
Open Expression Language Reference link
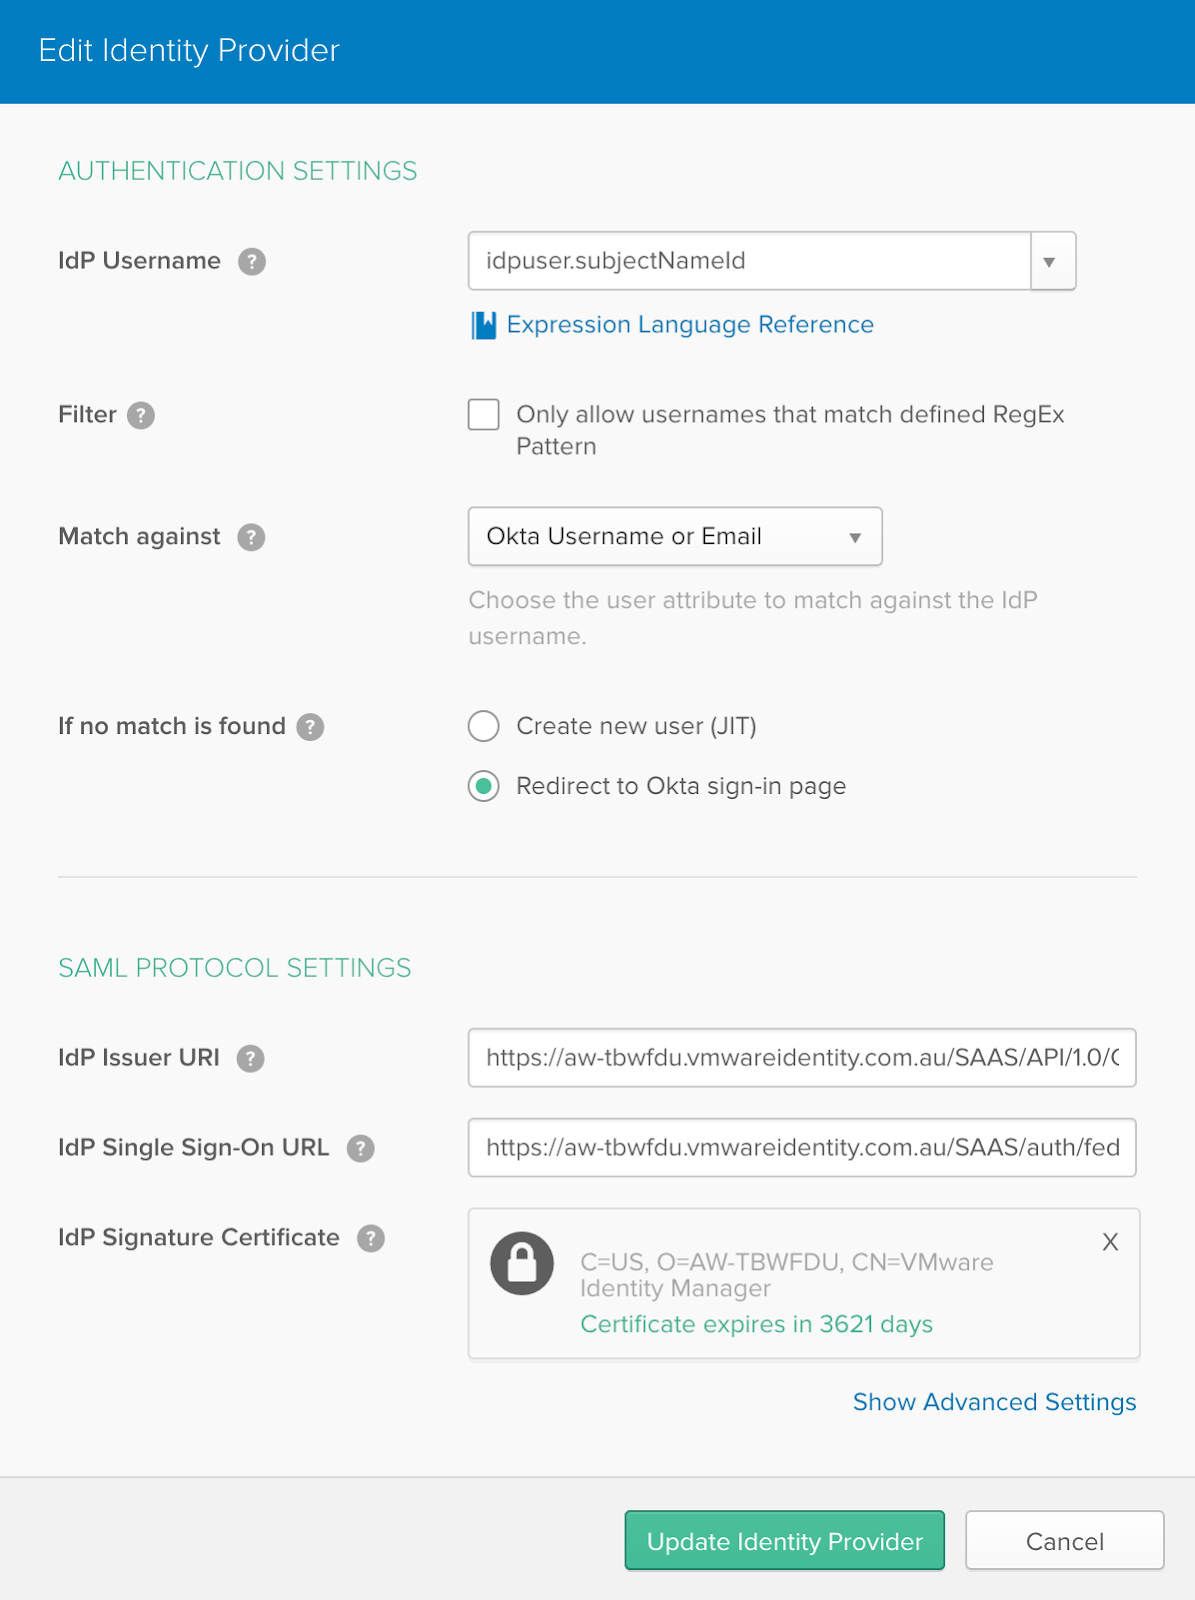689,325
